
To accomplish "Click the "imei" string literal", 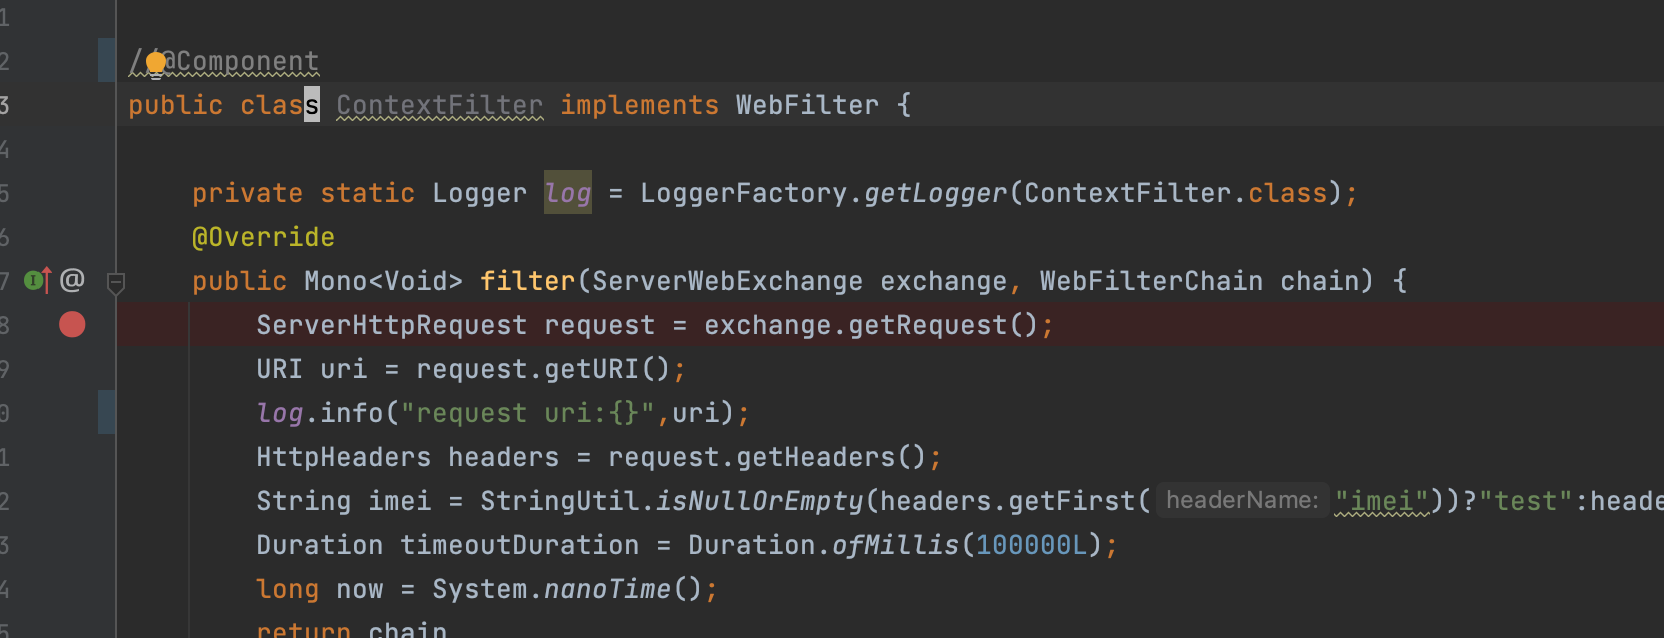I will pyautogui.click(x=1383, y=500).
